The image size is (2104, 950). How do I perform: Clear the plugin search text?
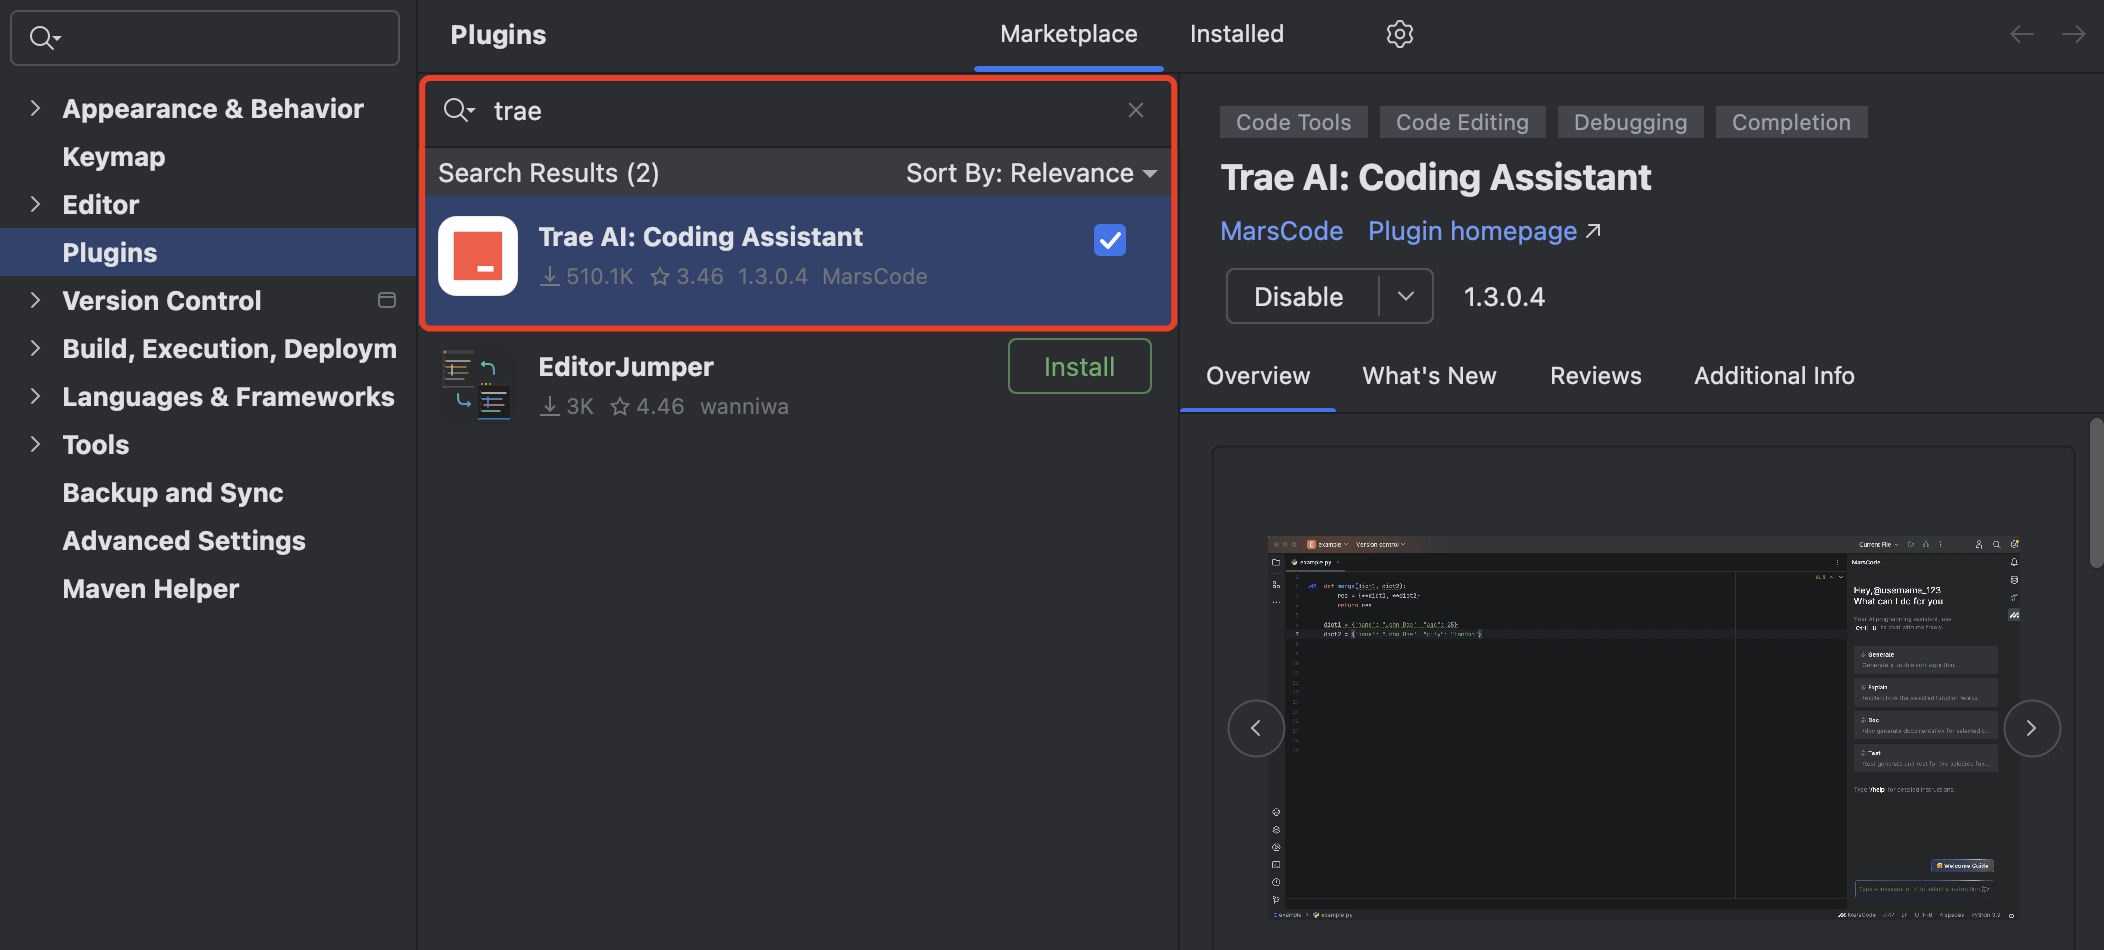[1135, 110]
